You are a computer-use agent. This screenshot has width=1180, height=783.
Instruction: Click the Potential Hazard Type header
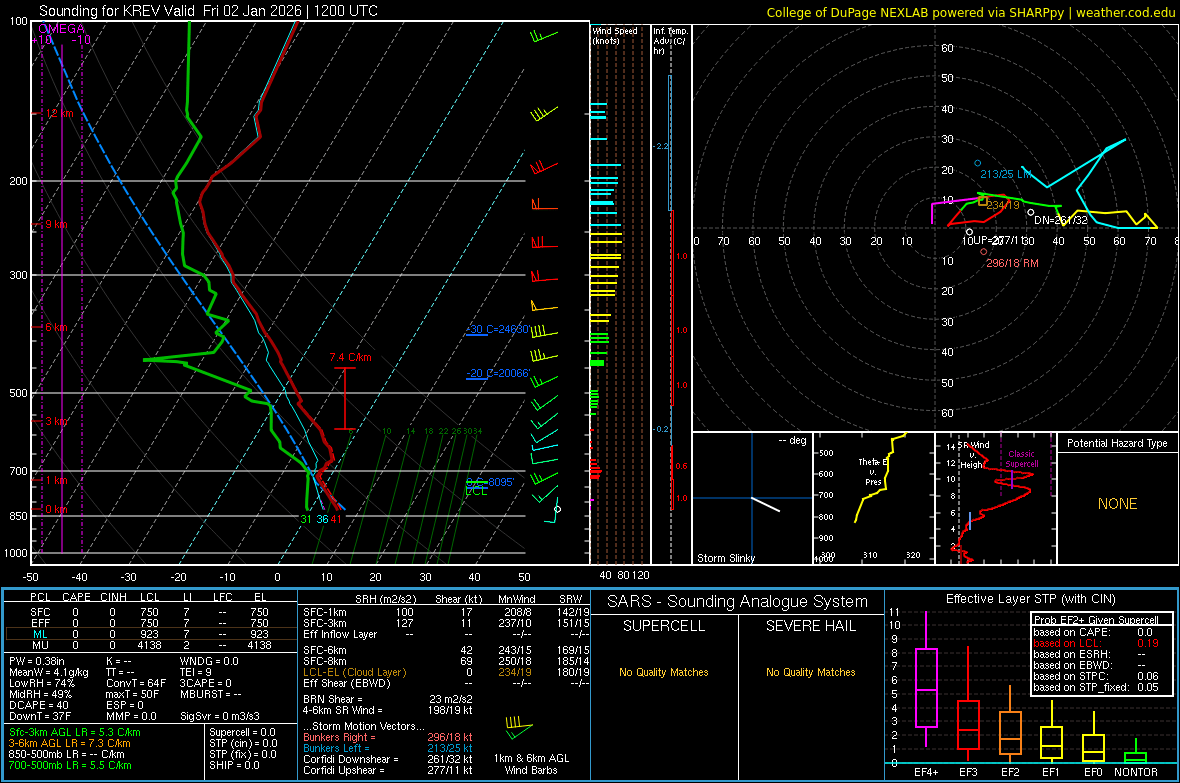[x=1117, y=443]
